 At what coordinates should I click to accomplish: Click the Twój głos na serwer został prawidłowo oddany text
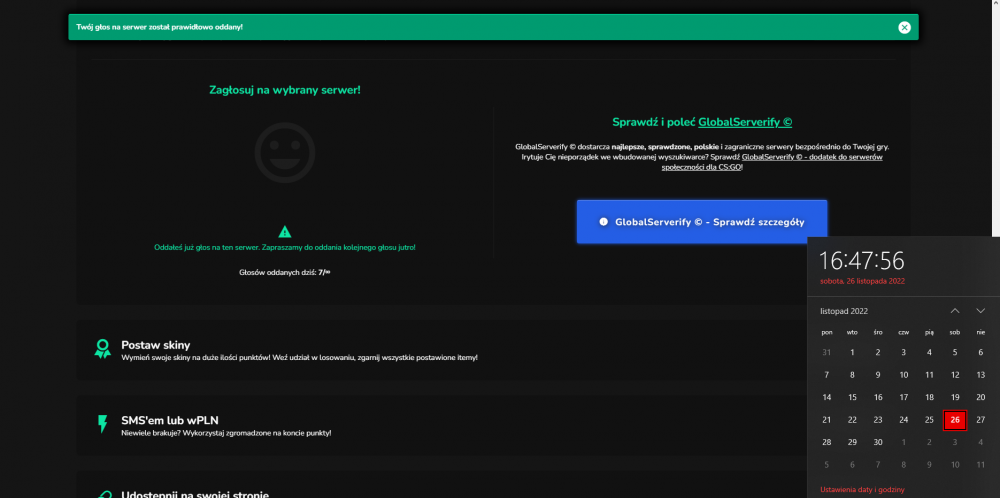pyautogui.click(x=159, y=27)
